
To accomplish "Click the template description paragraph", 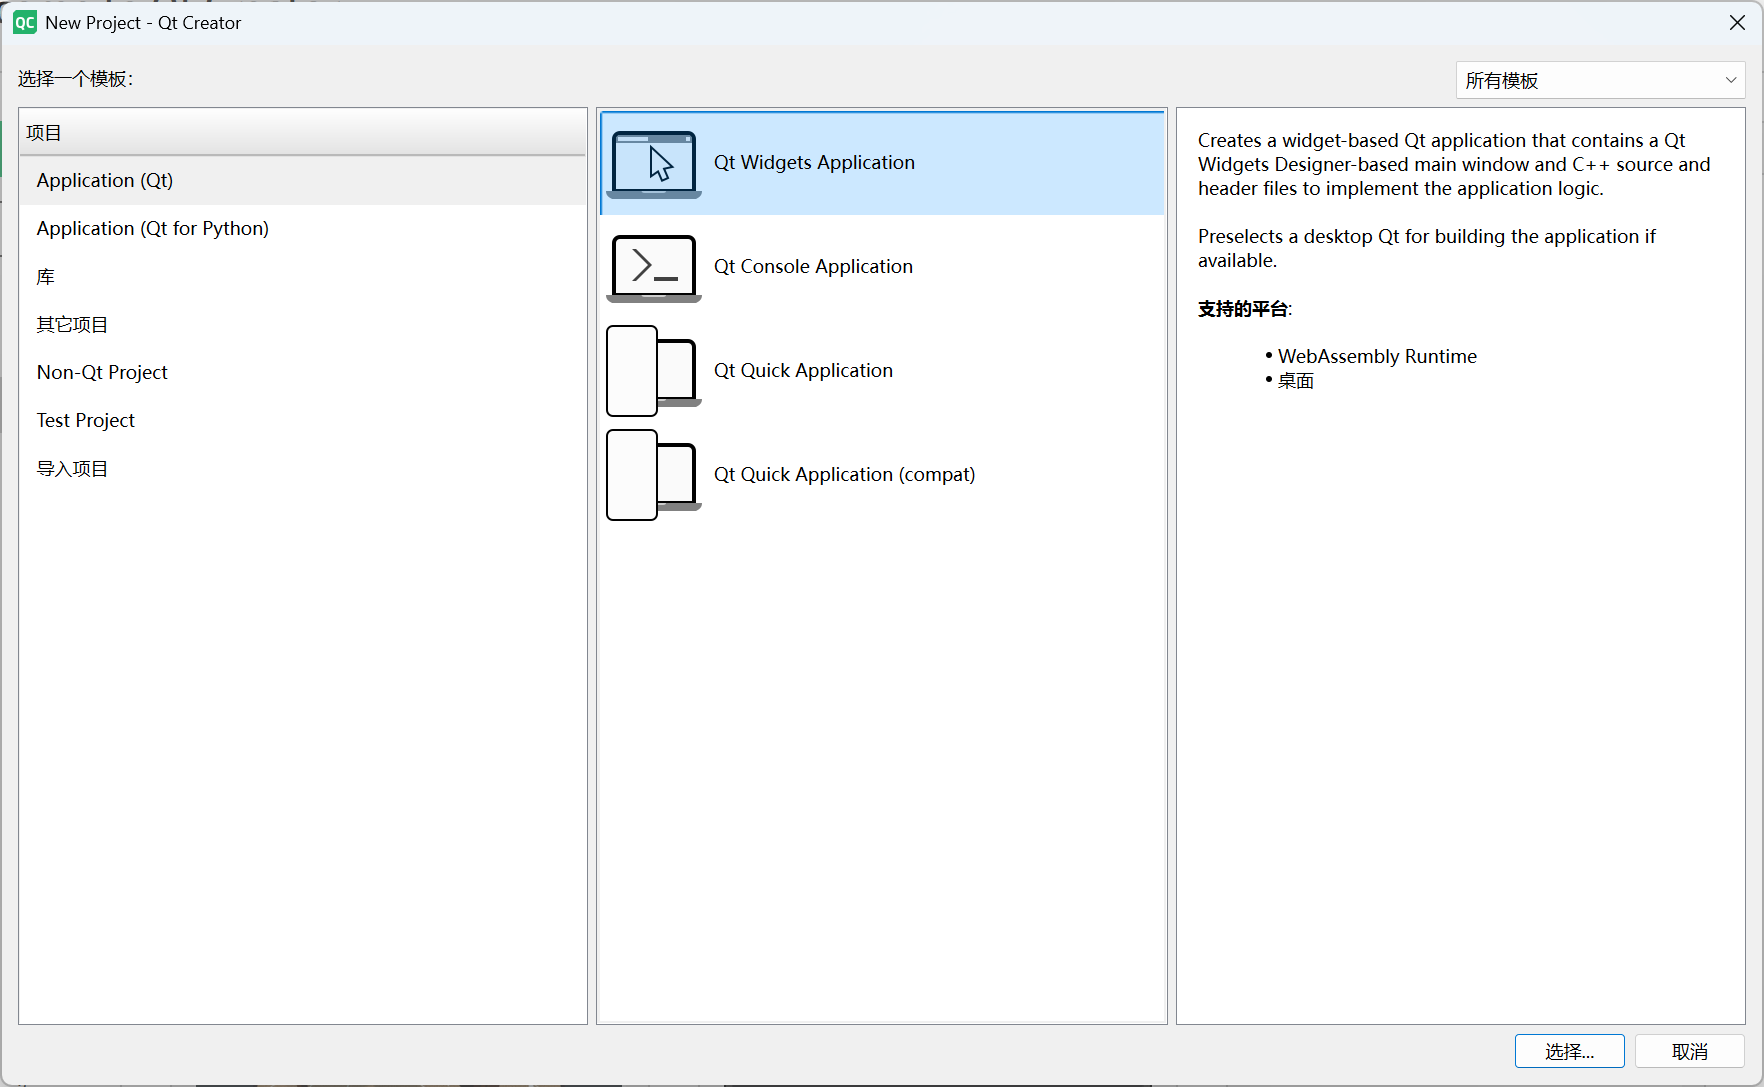I will [x=1454, y=165].
